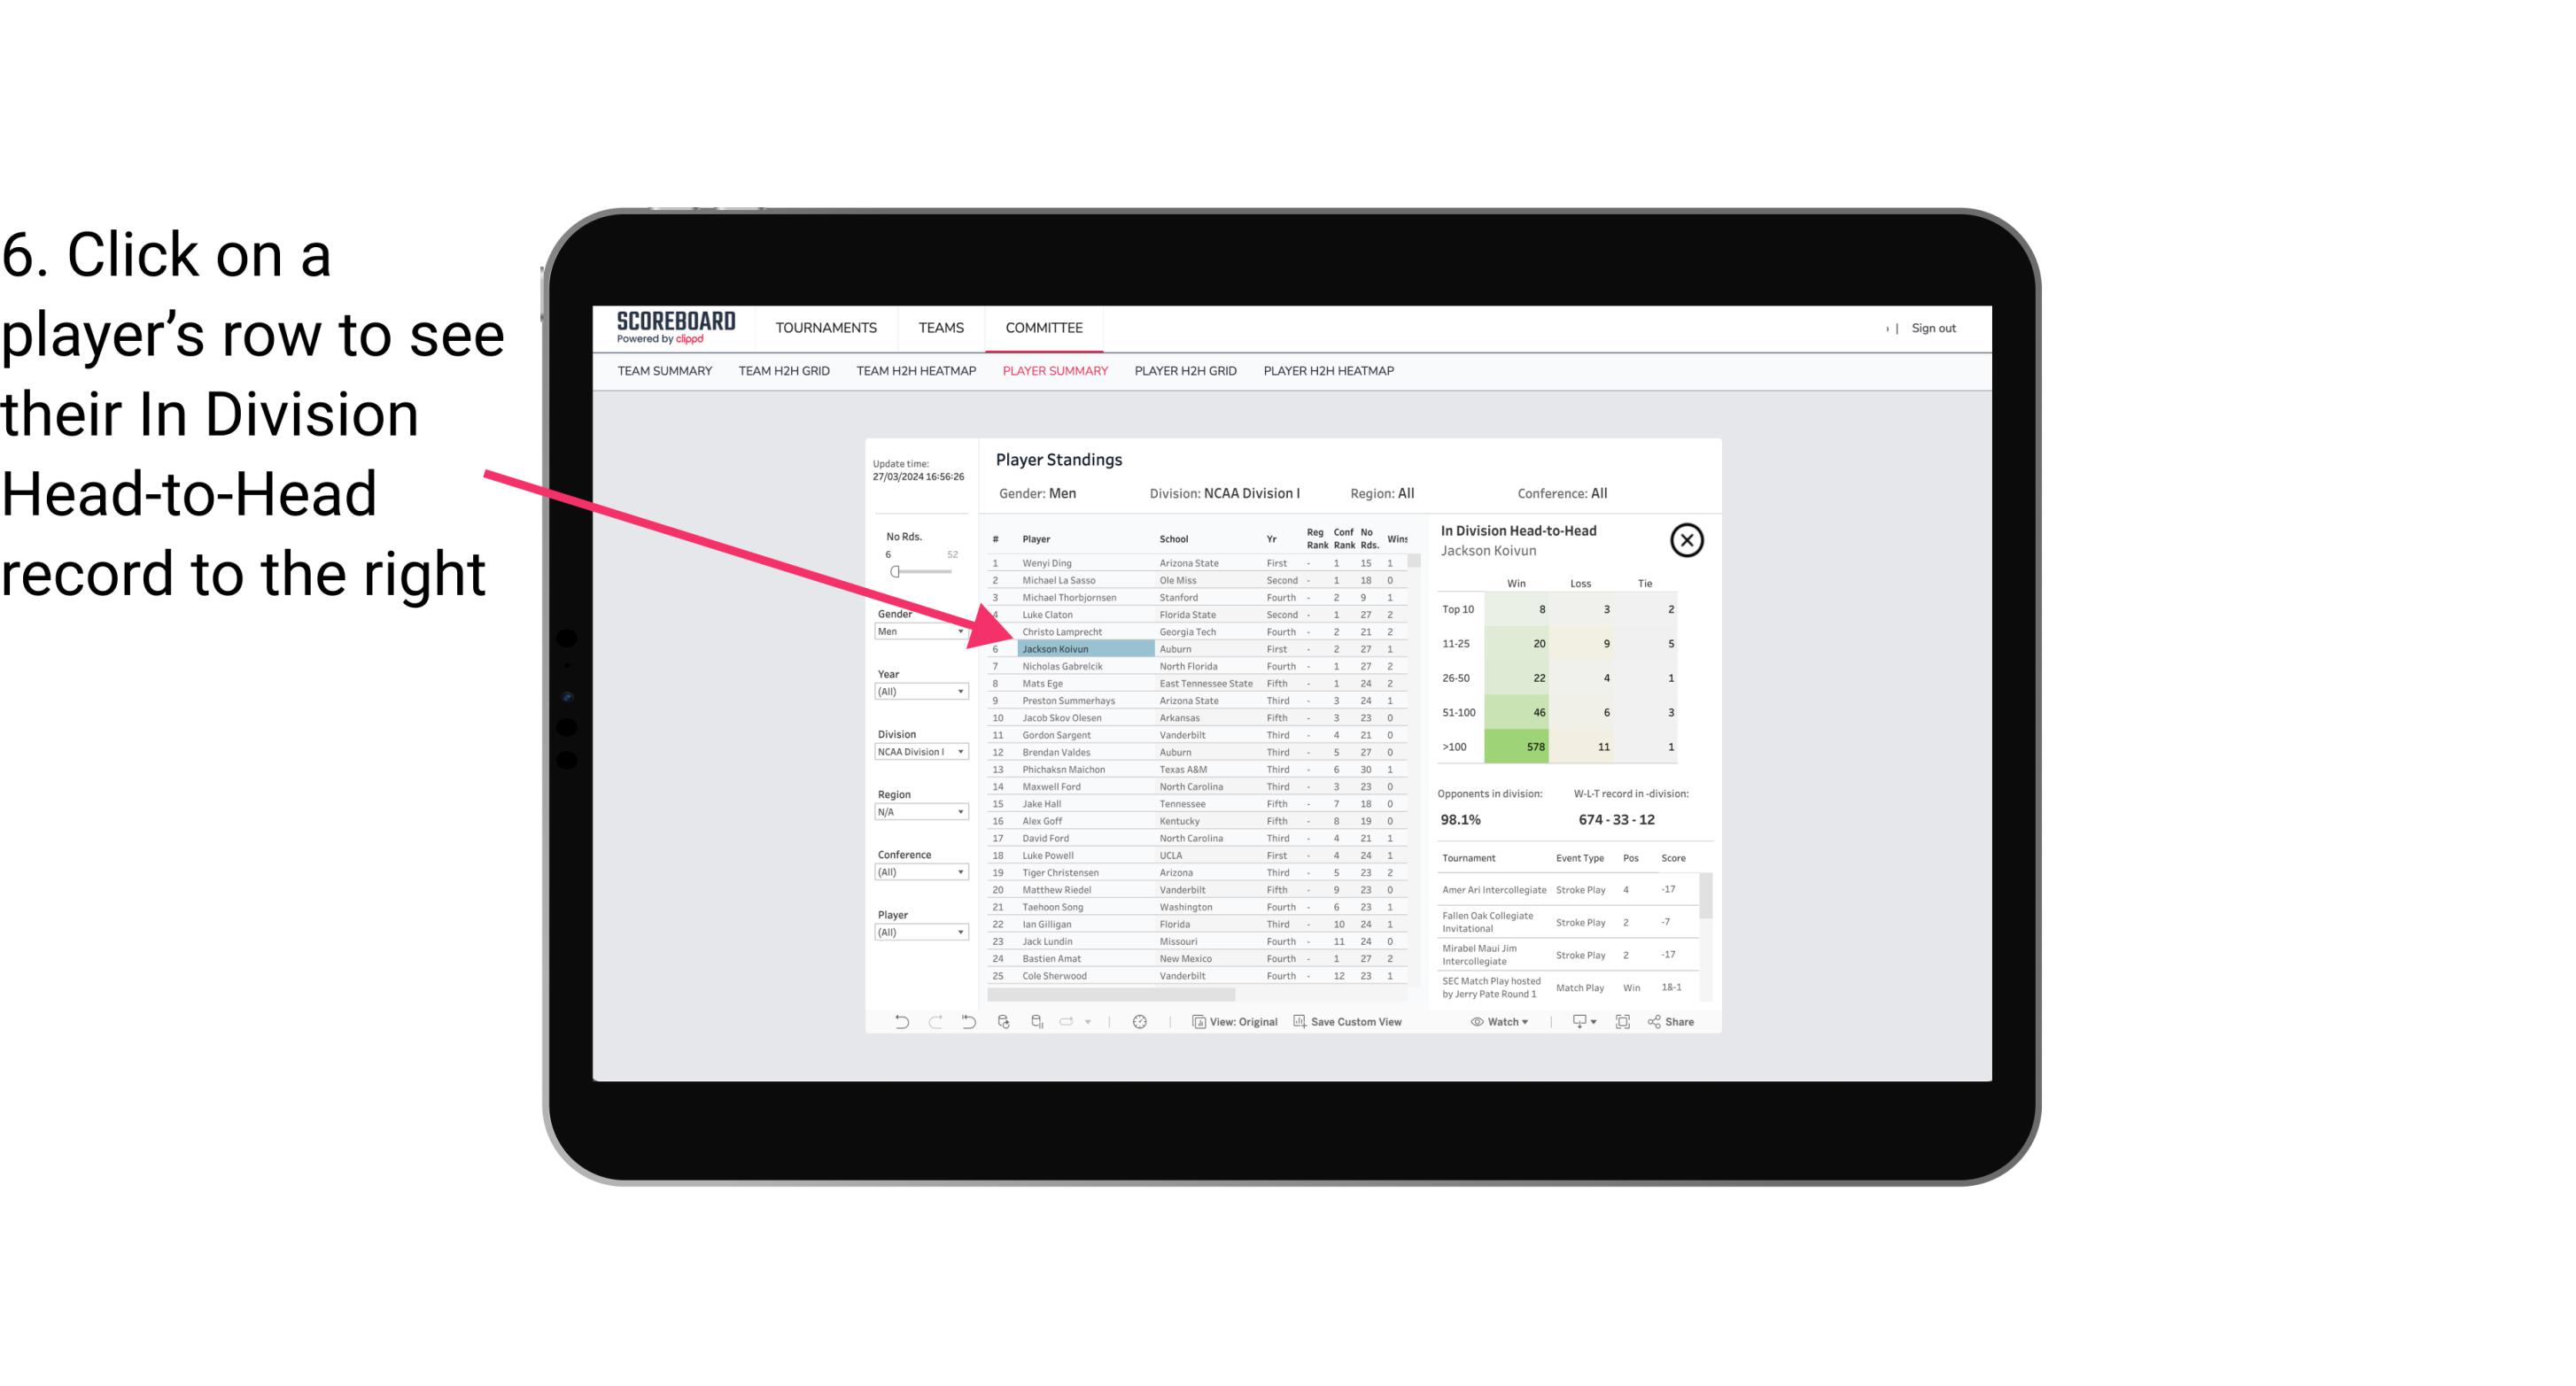Click on Jackson Koivun player row

coord(1055,650)
